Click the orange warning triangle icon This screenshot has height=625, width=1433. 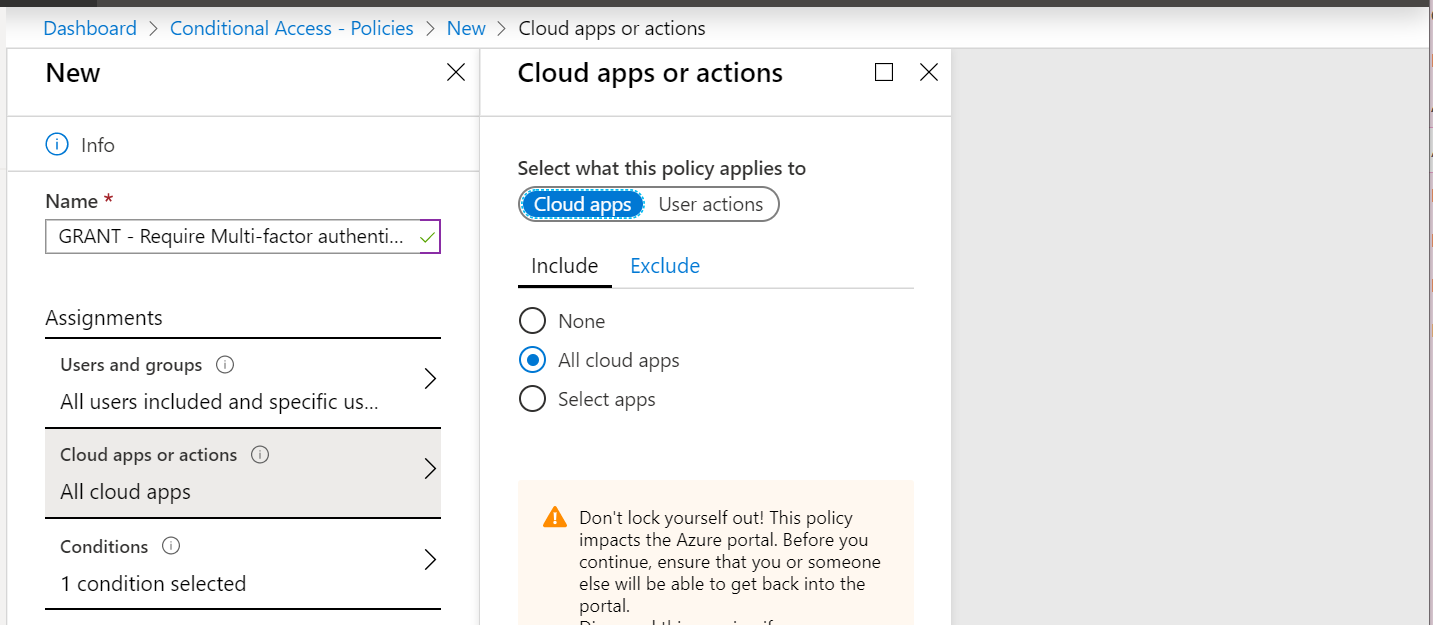[x=554, y=518]
